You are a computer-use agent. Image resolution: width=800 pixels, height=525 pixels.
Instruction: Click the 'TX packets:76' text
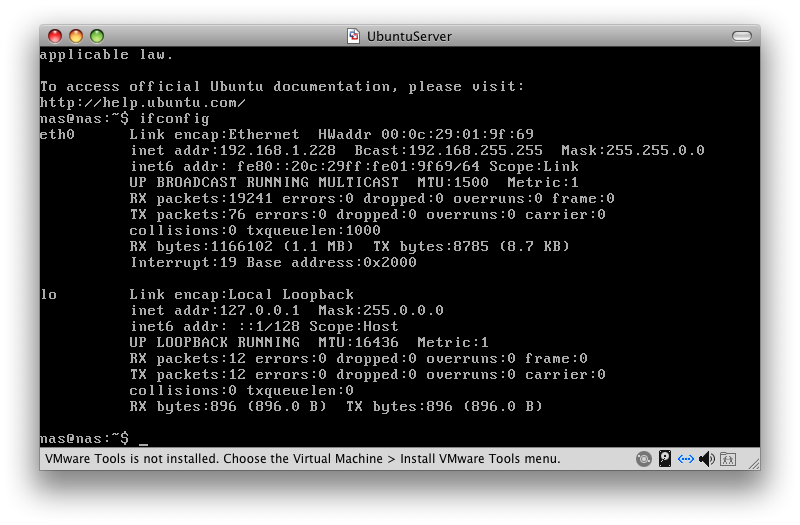click(188, 214)
